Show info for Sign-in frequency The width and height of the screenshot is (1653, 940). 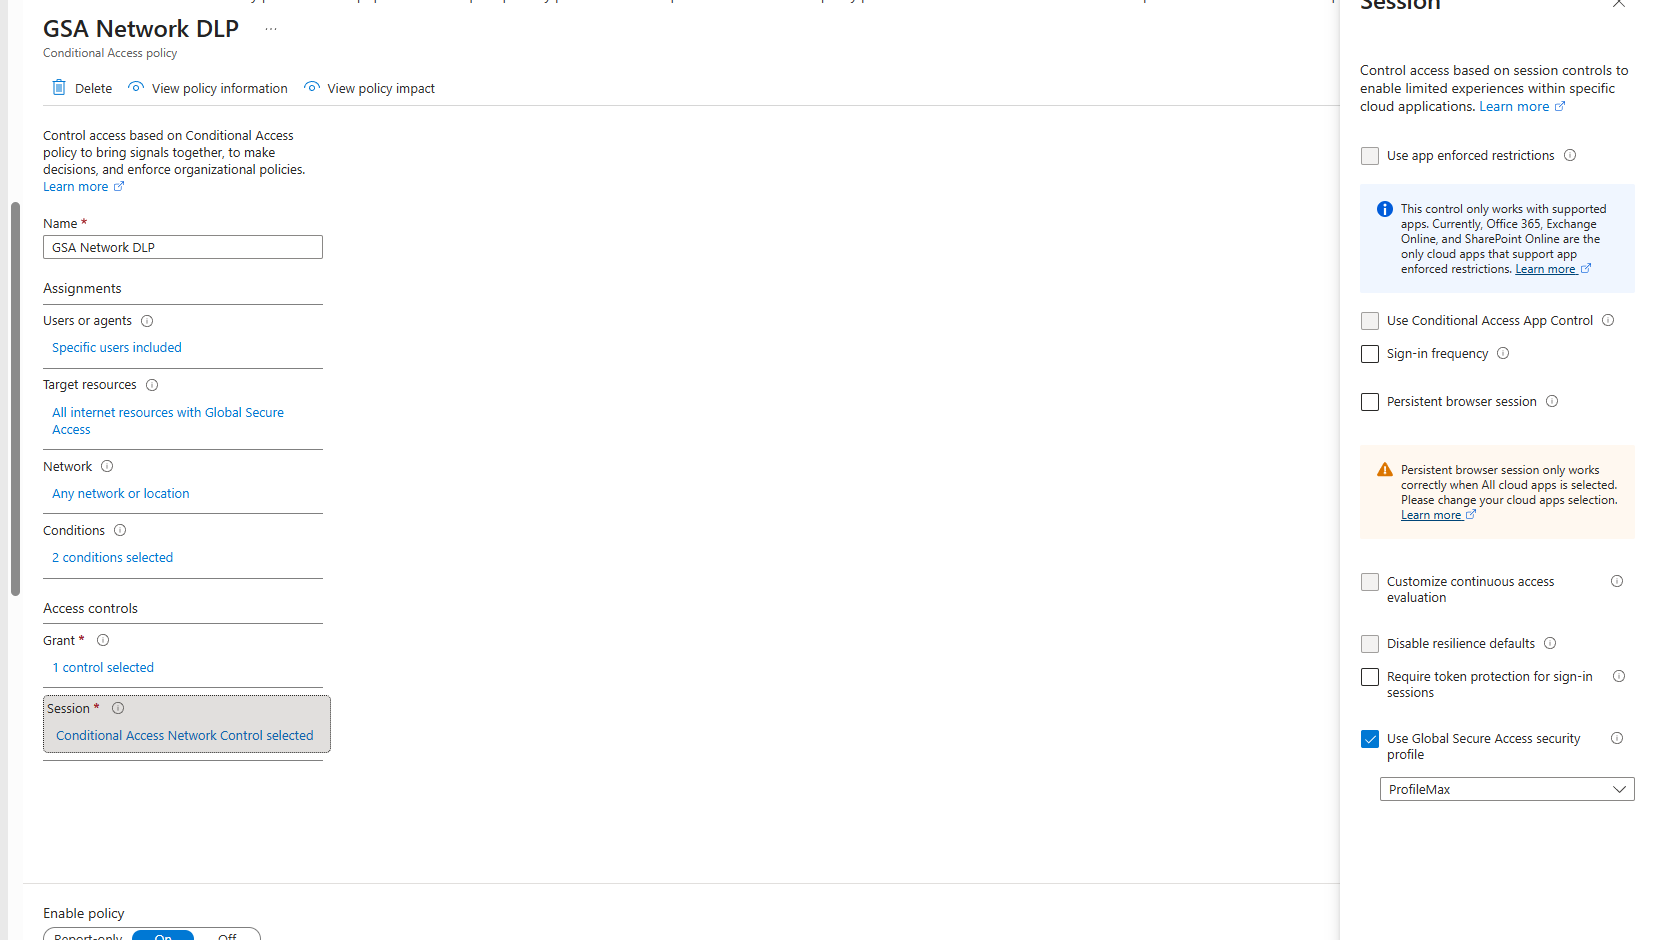point(1503,354)
